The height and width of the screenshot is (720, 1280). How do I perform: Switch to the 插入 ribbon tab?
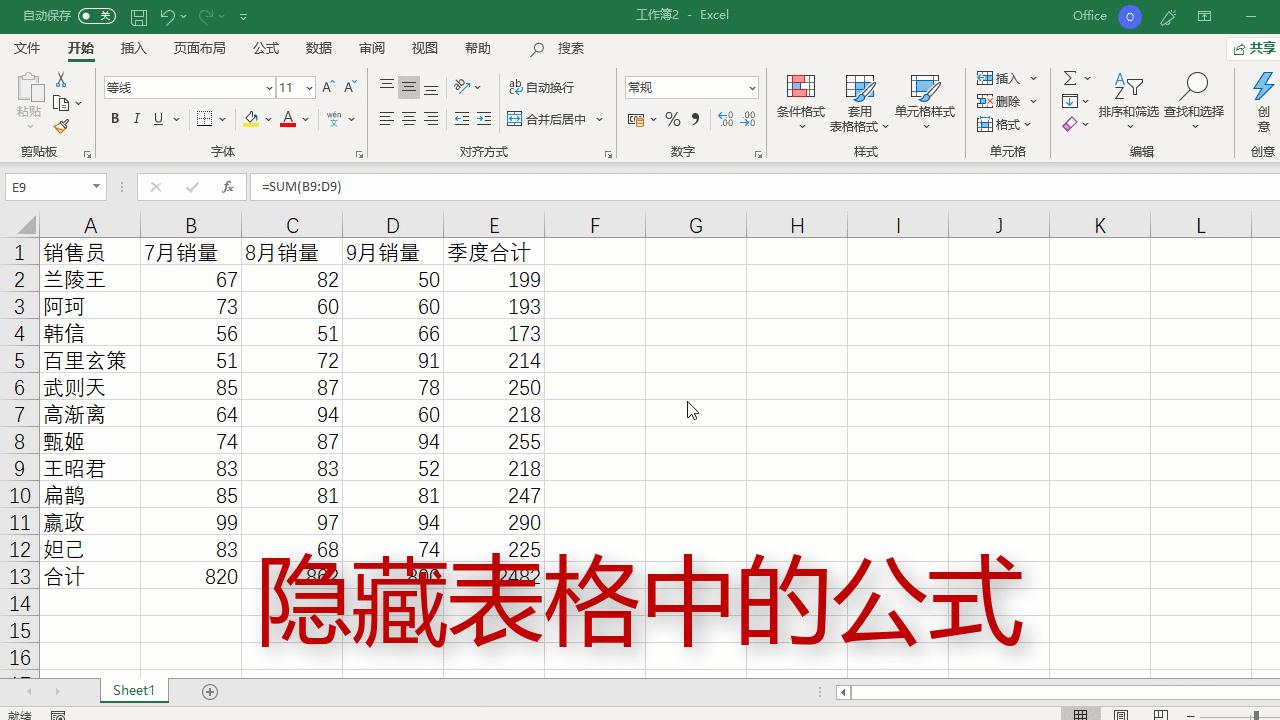(137, 48)
